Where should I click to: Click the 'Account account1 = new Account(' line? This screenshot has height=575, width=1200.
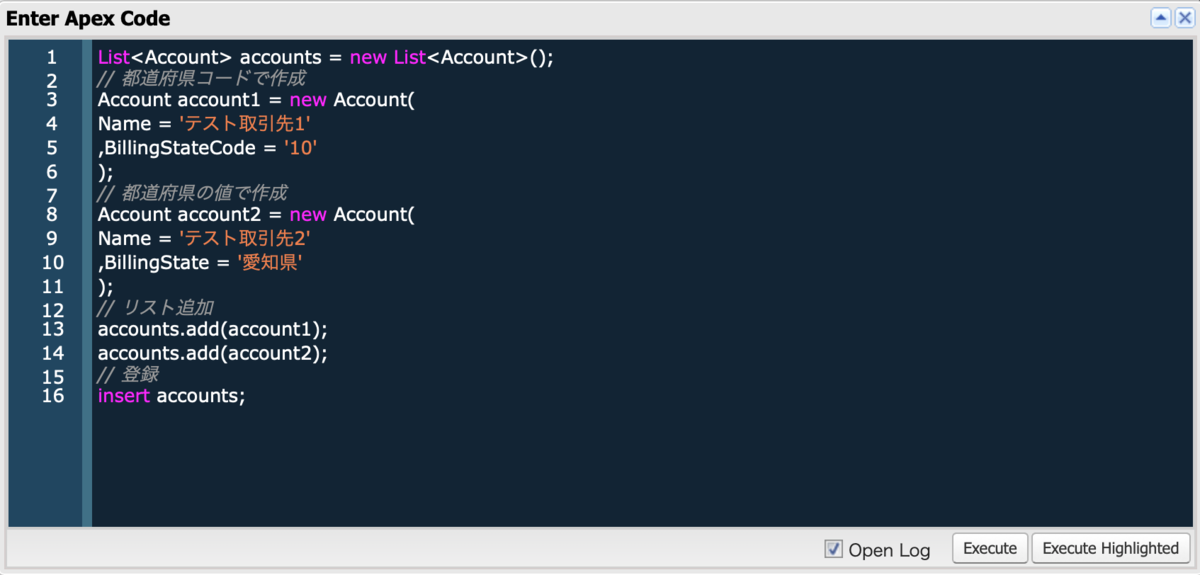coord(255,100)
